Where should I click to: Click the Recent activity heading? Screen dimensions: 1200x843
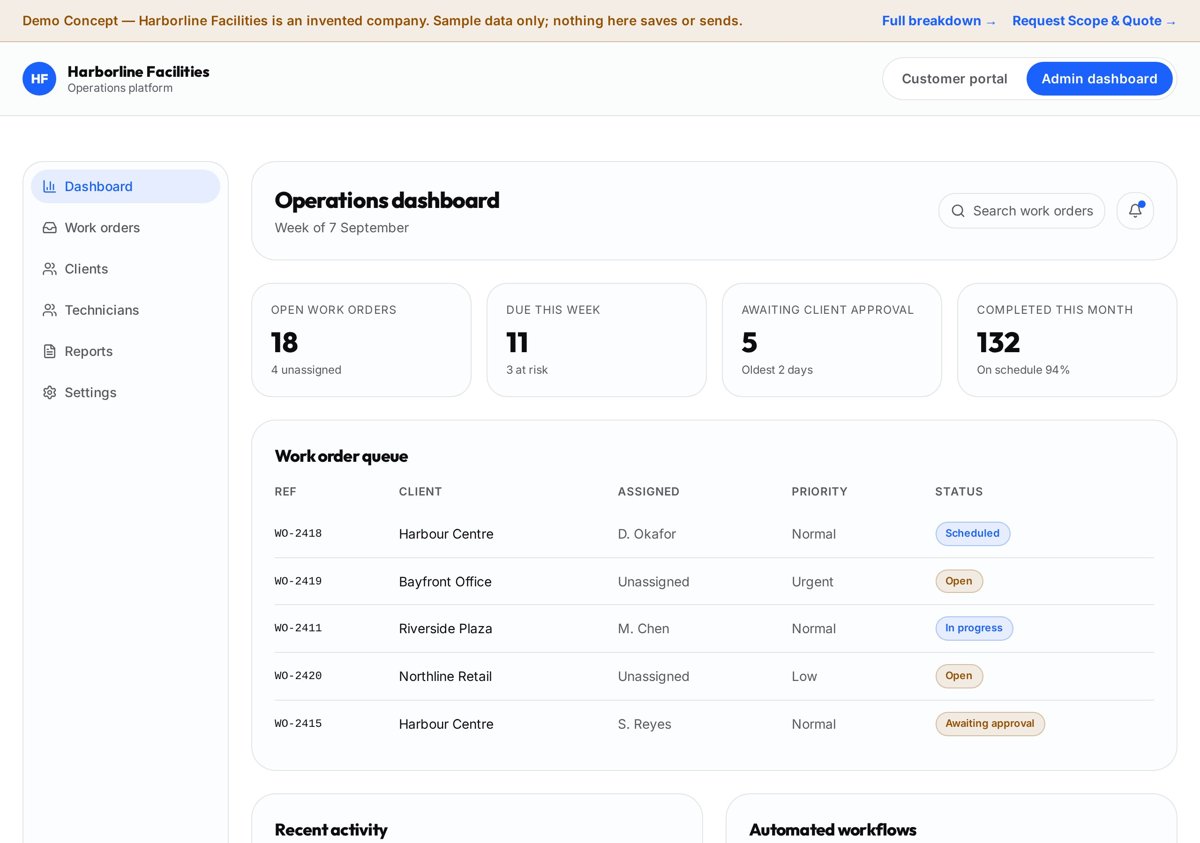point(331,830)
